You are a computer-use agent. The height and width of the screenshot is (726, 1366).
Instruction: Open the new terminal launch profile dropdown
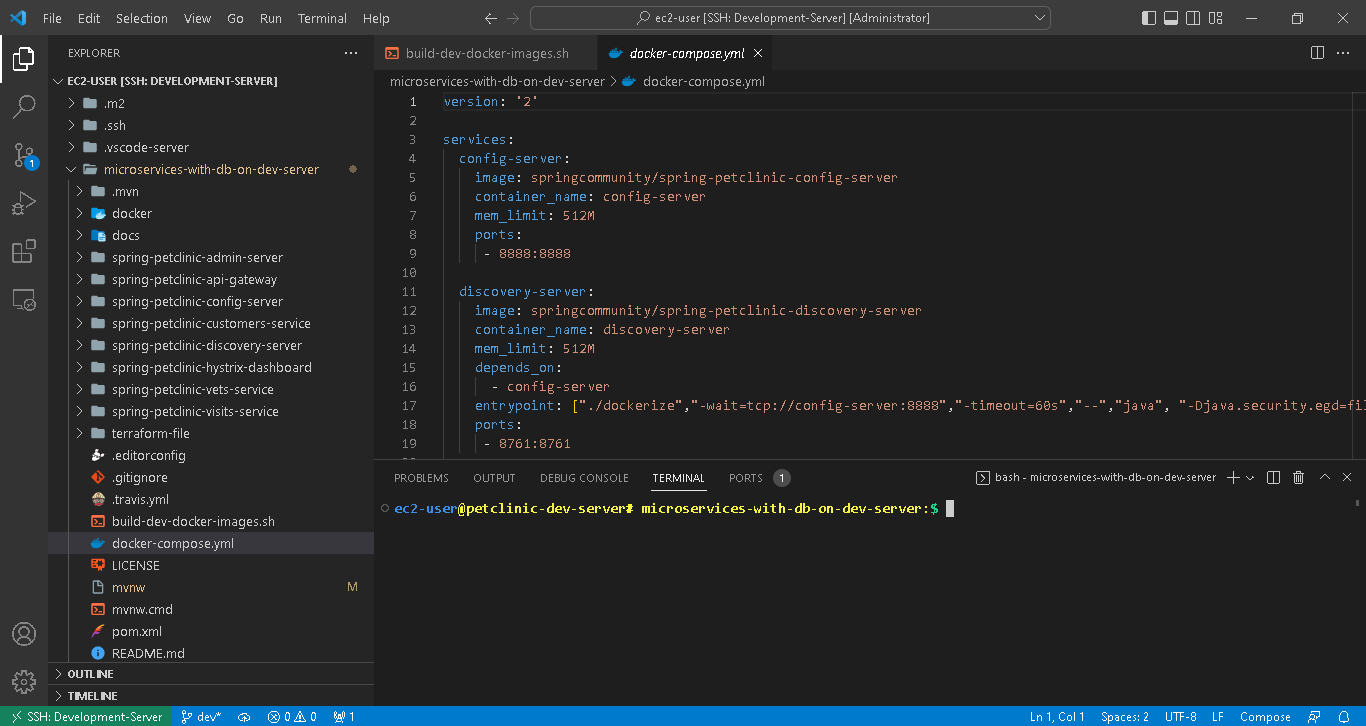click(x=1250, y=478)
